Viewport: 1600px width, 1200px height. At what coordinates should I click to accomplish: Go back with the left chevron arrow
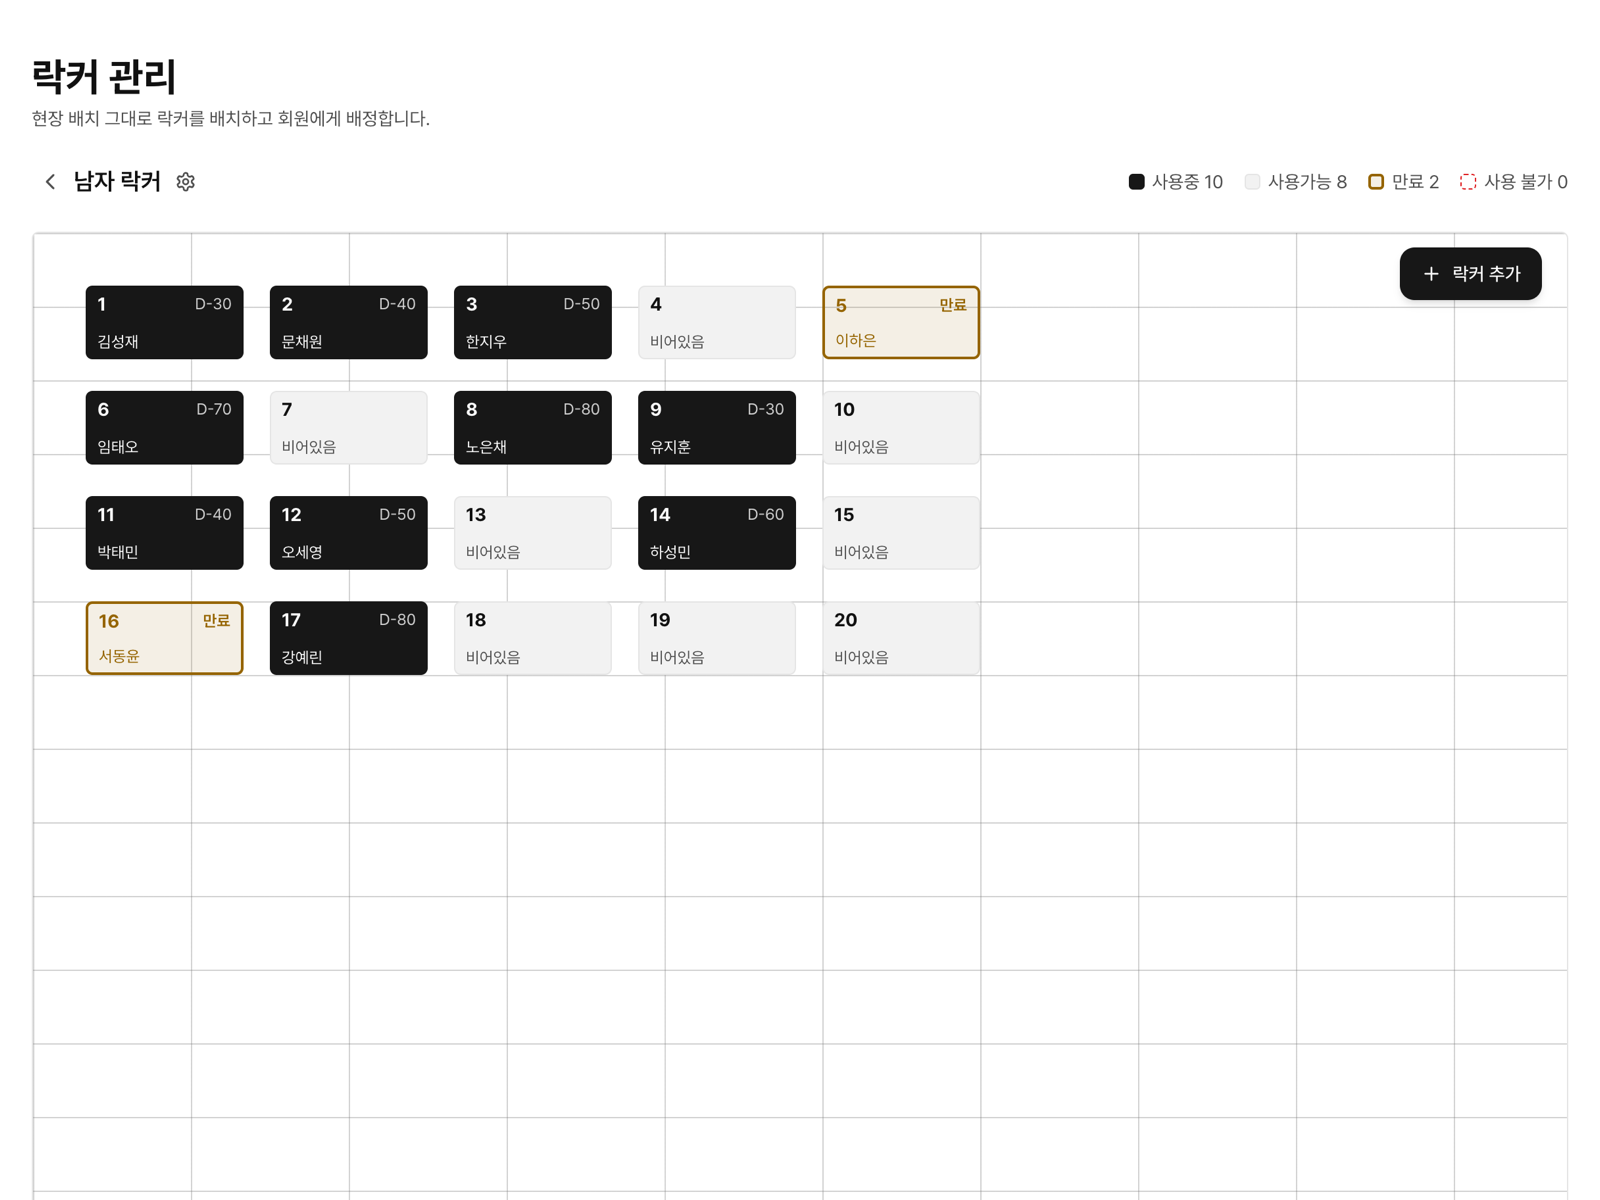[x=50, y=182]
